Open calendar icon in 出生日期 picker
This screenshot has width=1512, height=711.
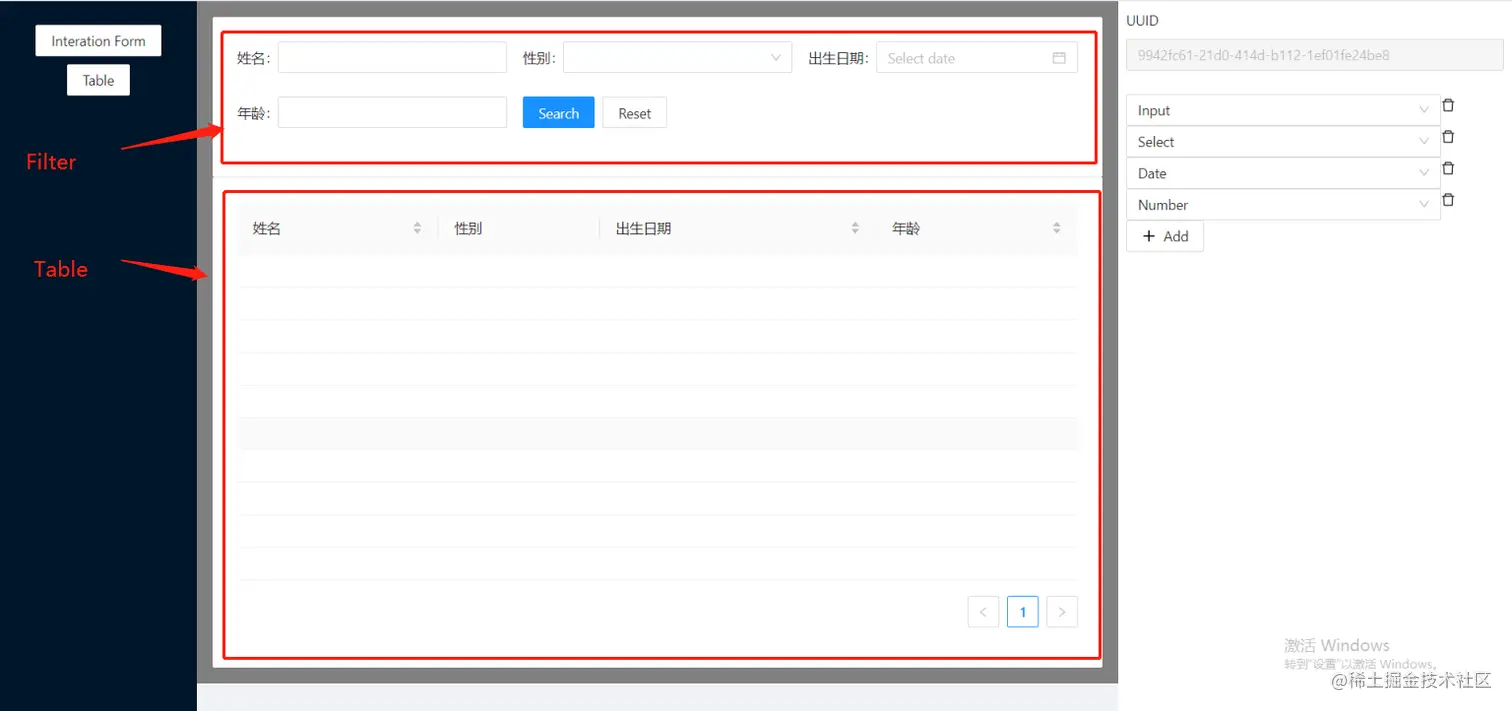(1059, 58)
